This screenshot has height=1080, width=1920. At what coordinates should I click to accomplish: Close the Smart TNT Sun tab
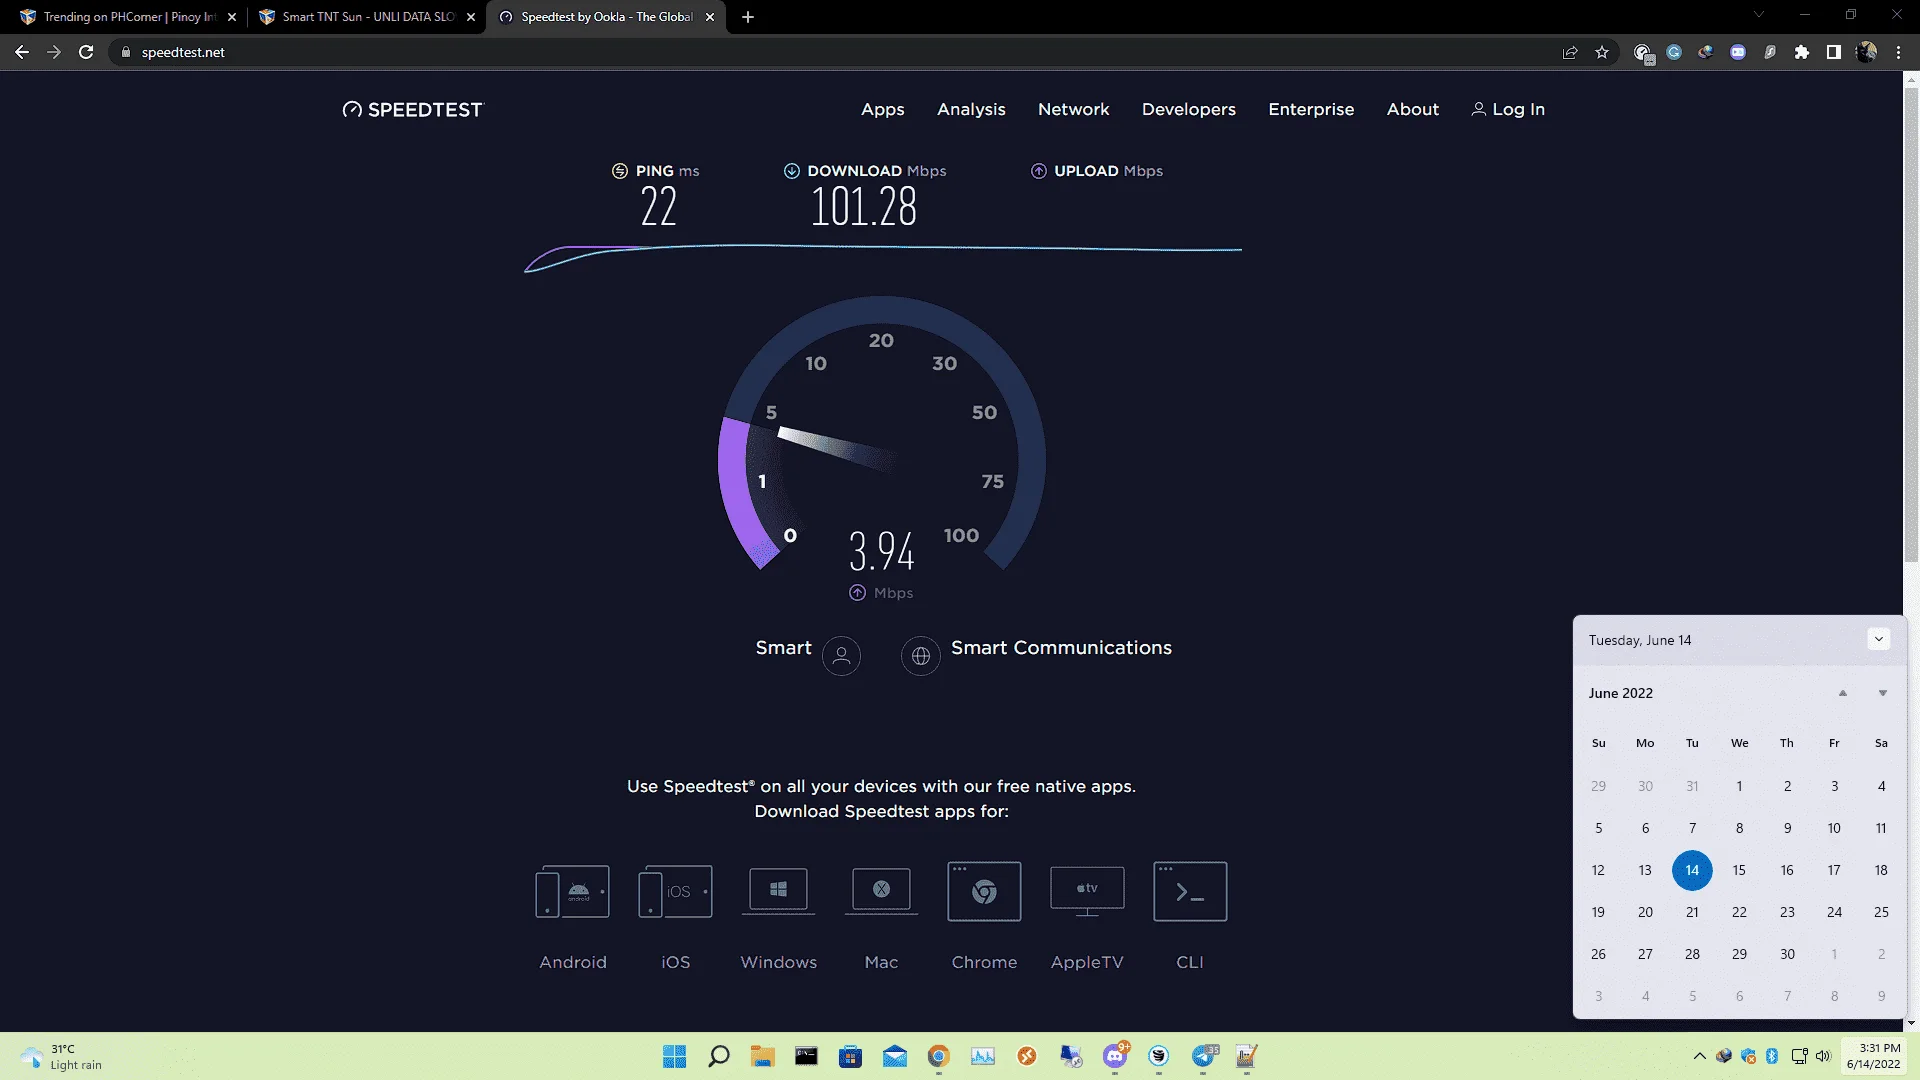(471, 17)
